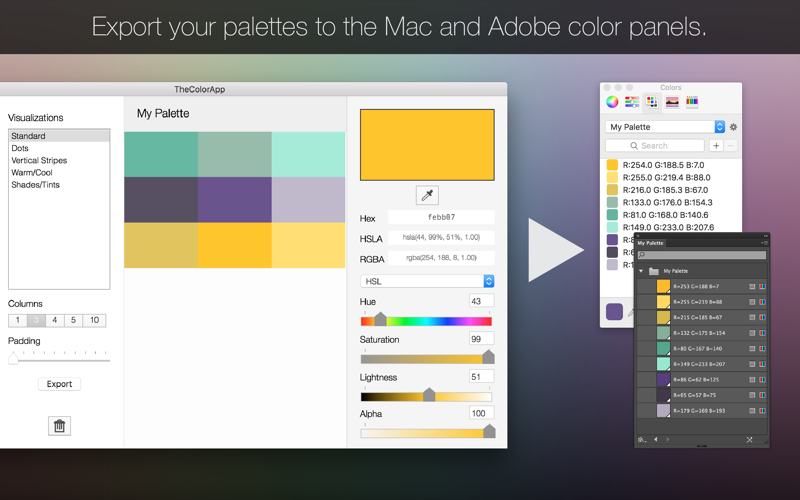The width and height of the screenshot is (800, 500).
Task: Select R:254.0 G:188.5 B:7.0 color row
Action: click(670, 165)
